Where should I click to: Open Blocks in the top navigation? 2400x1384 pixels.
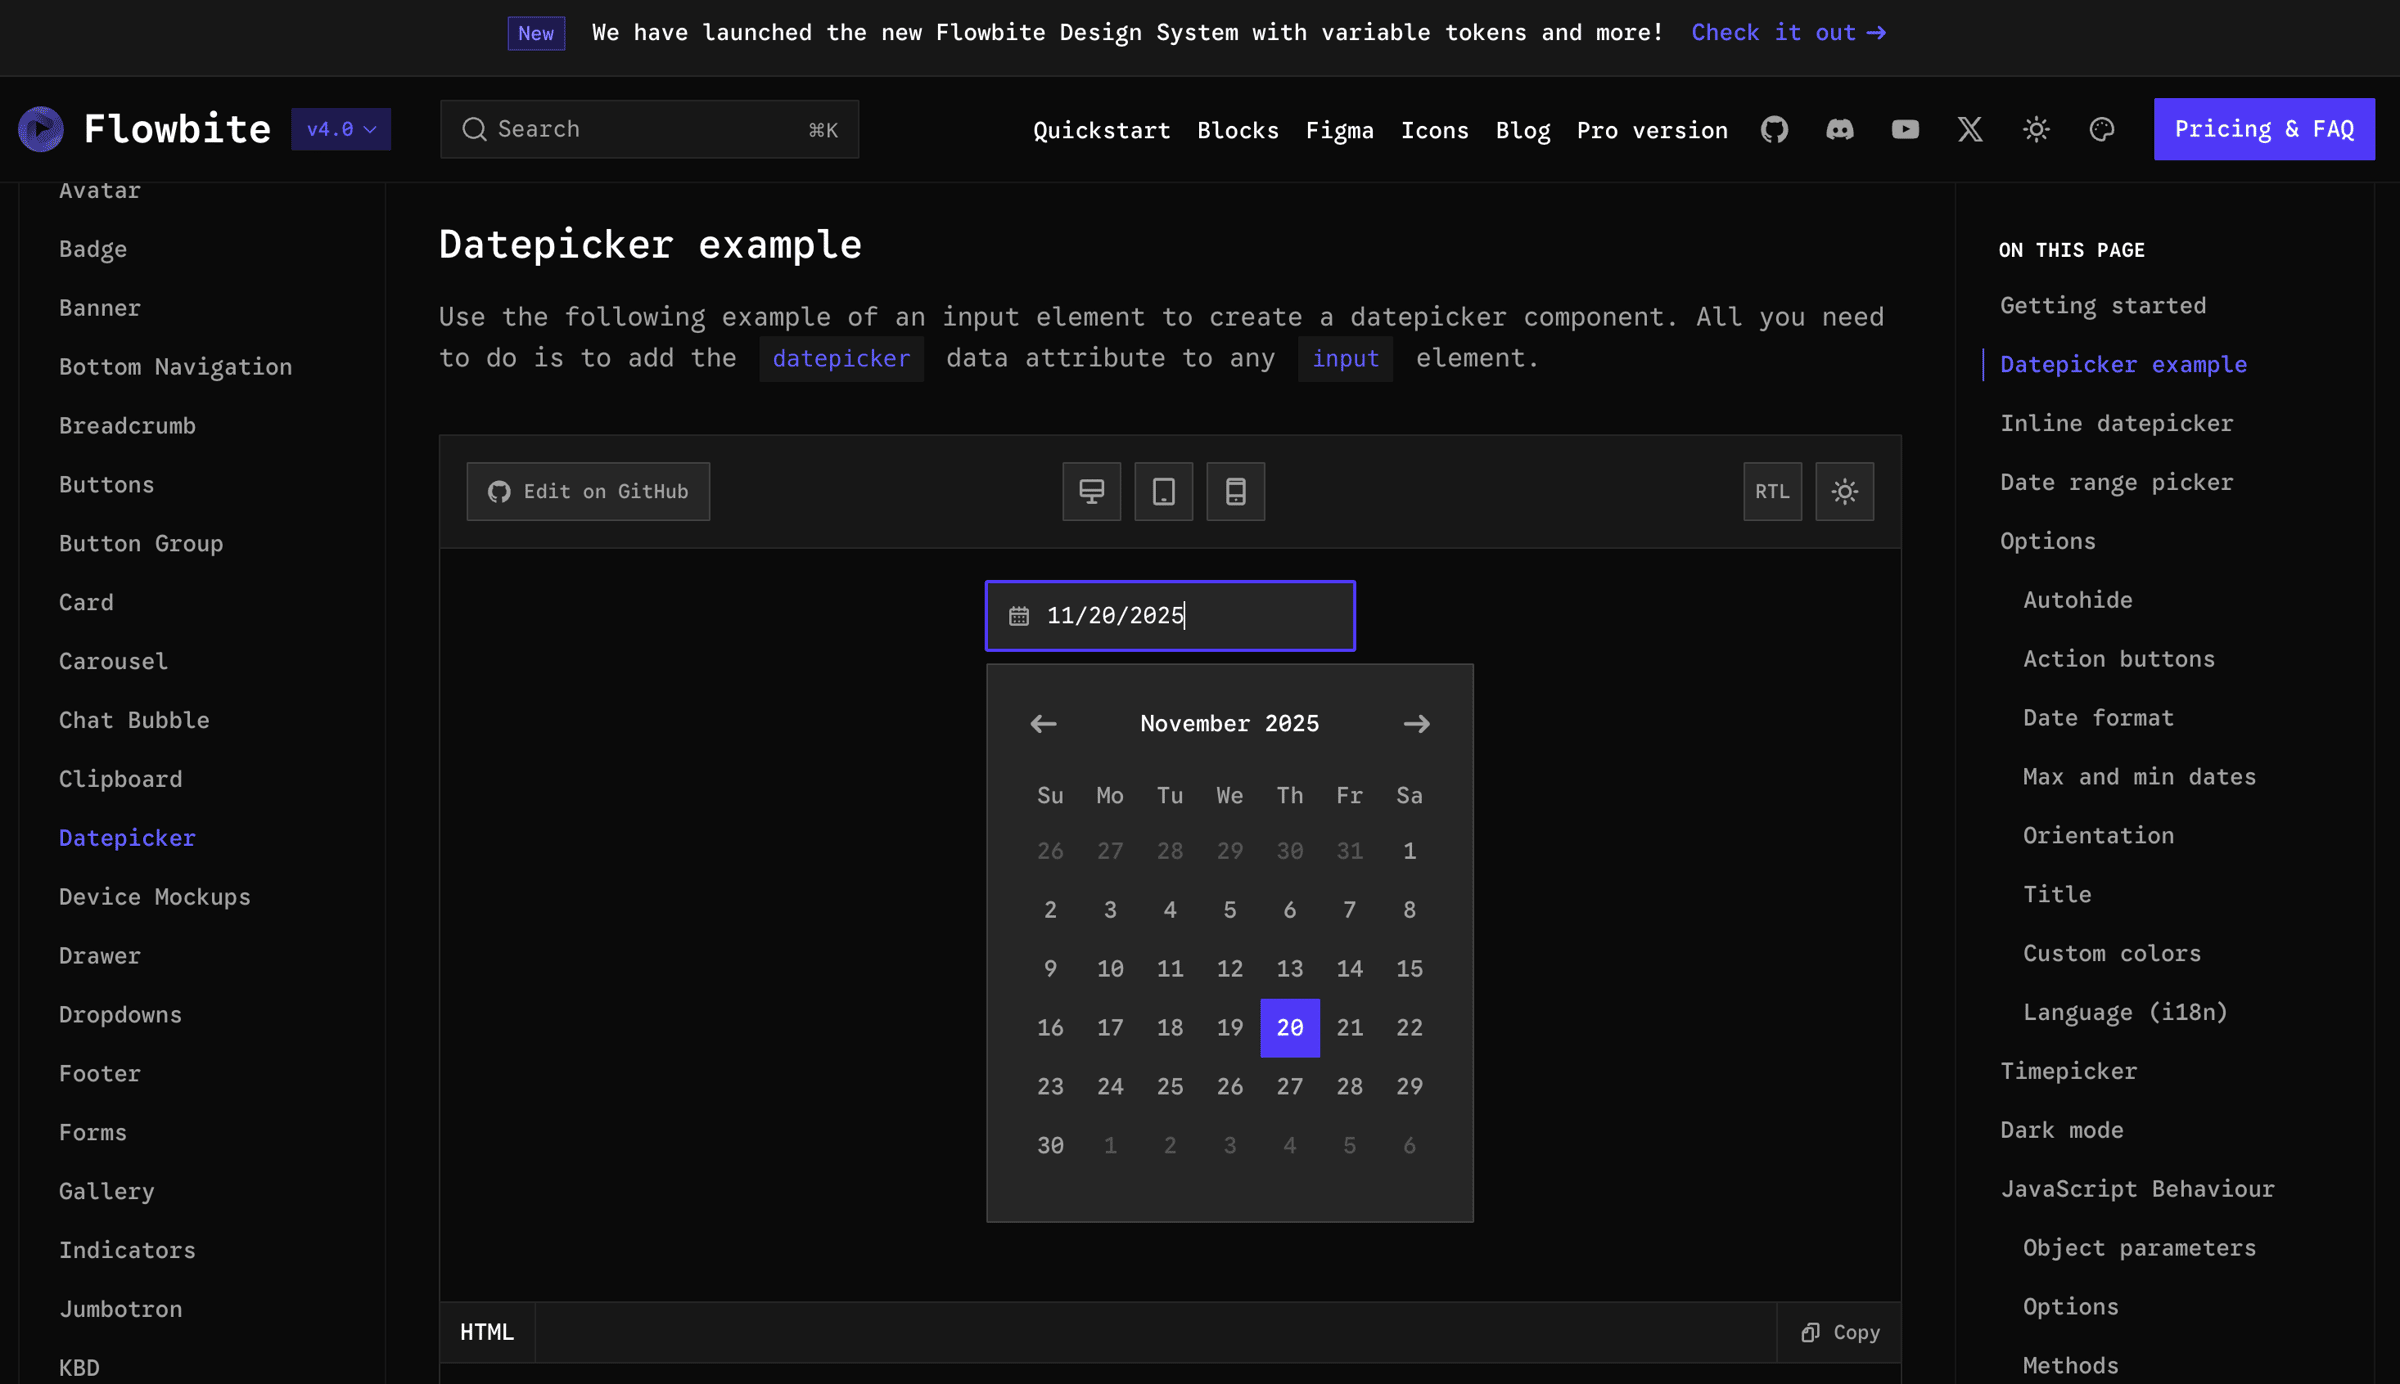pos(1237,130)
